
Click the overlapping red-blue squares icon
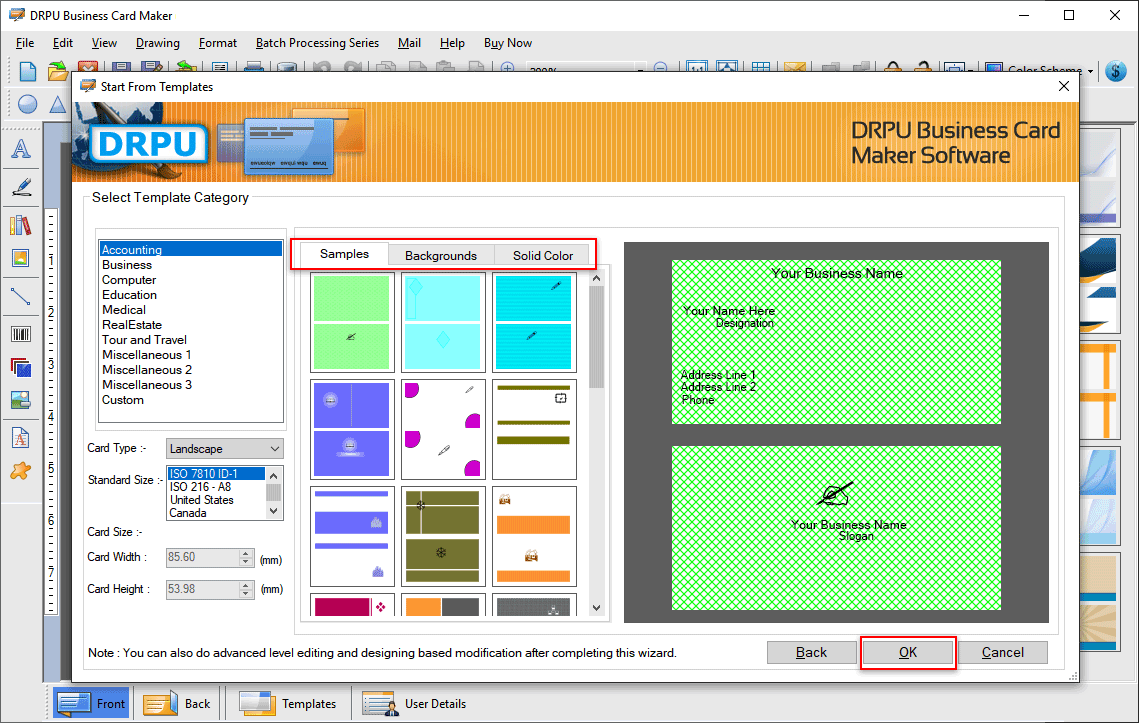click(21, 367)
